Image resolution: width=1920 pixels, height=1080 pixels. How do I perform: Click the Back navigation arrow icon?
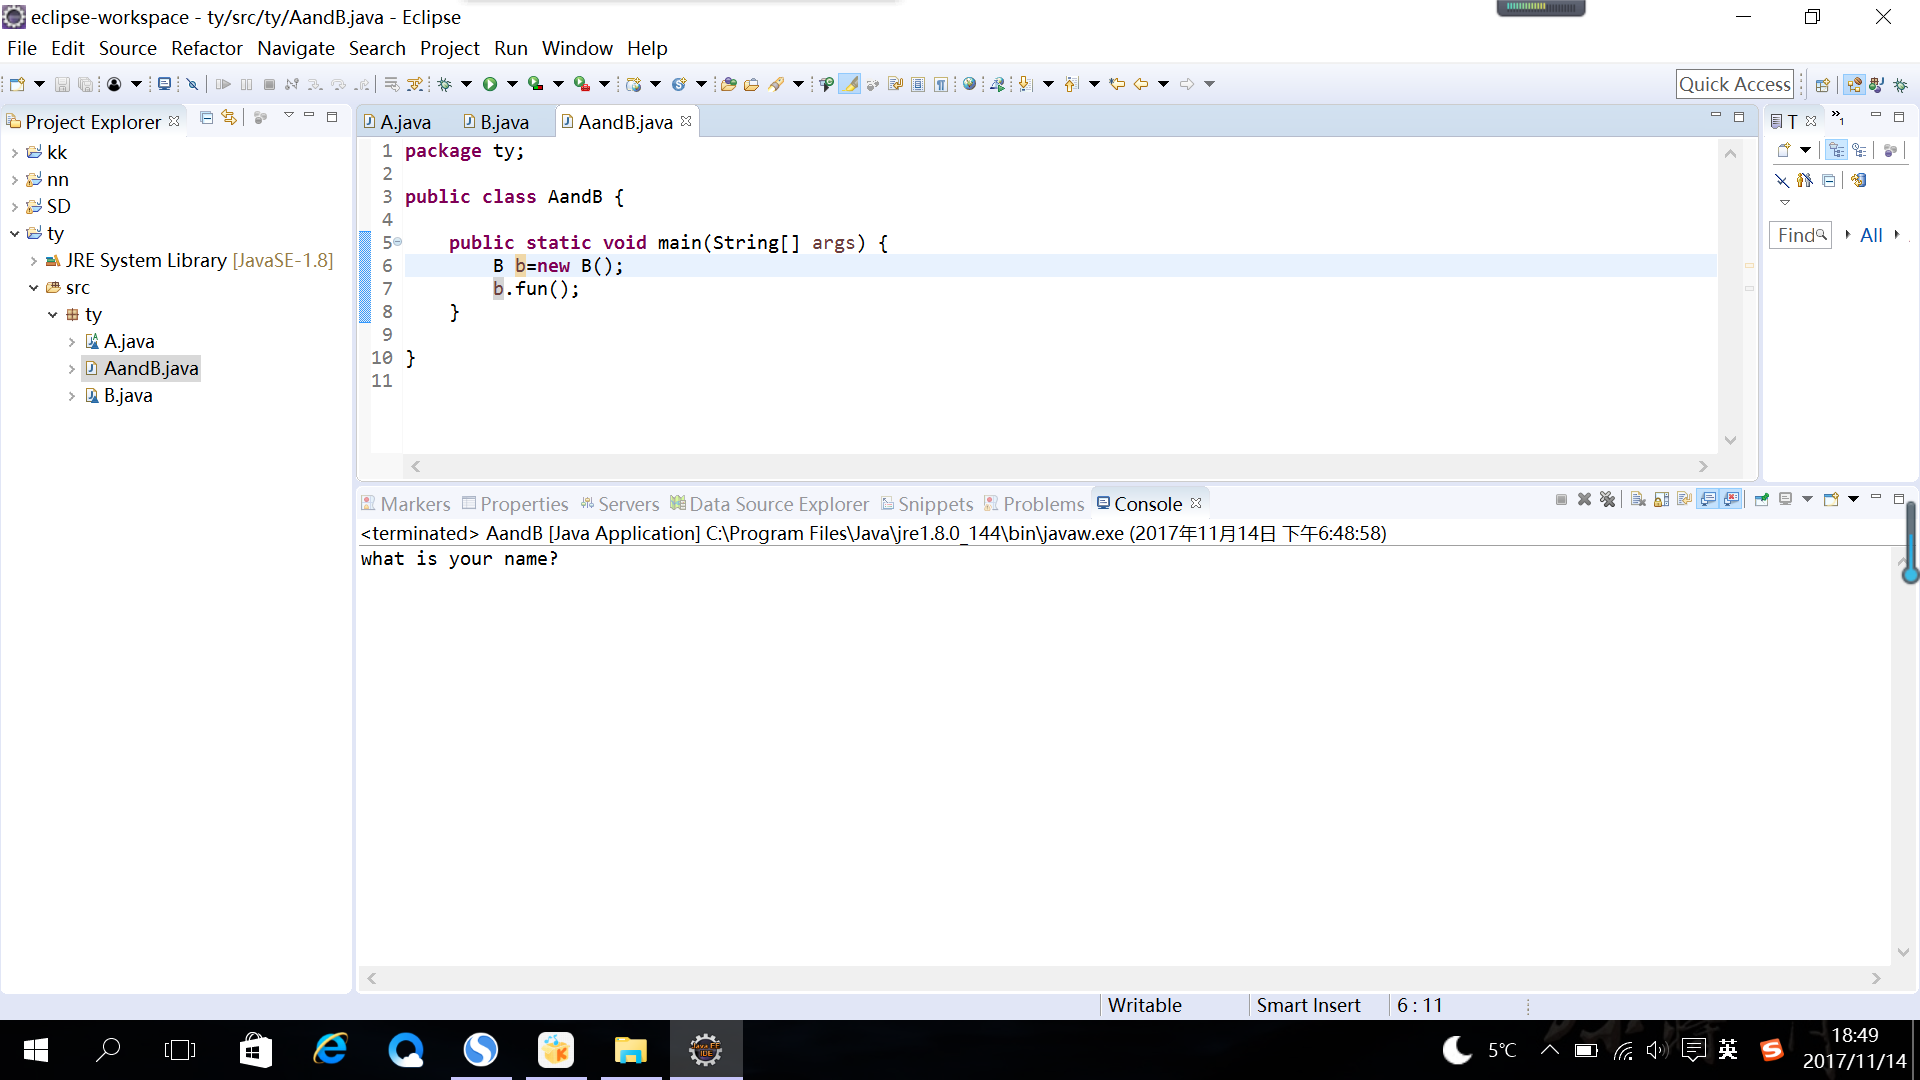click(x=1140, y=84)
